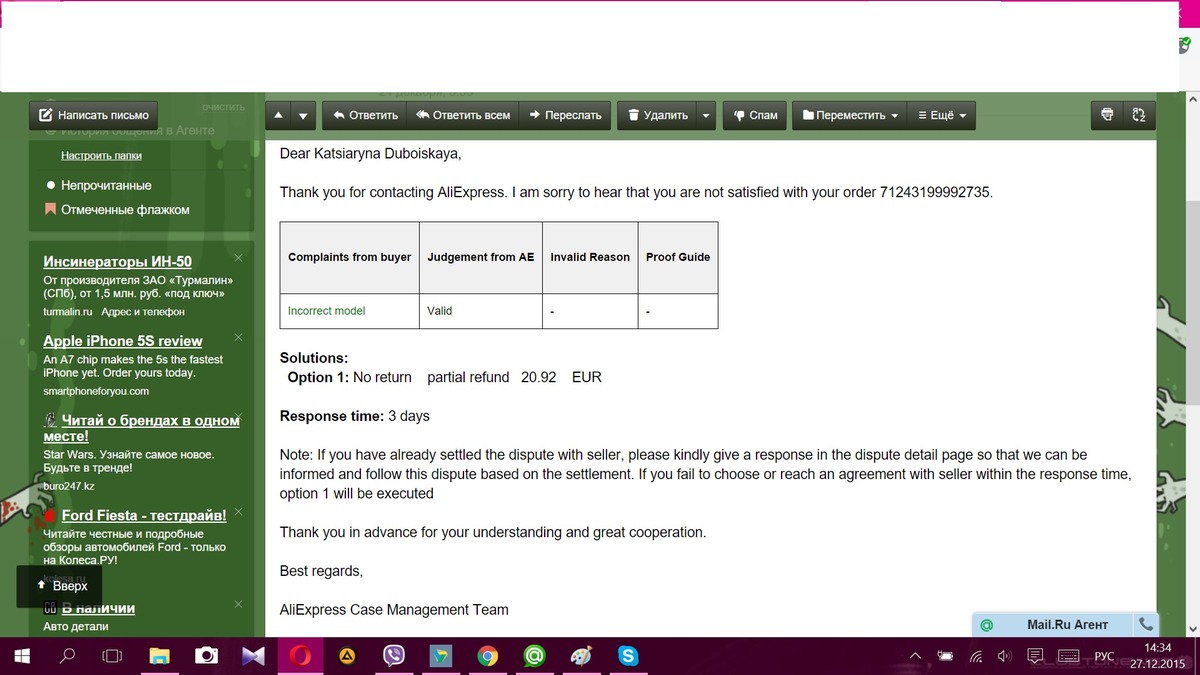The height and width of the screenshot is (675, 1200).
Task: Open dropdown arrow next to Удалить
Action: pyautogui.click(x=706, y=115)
